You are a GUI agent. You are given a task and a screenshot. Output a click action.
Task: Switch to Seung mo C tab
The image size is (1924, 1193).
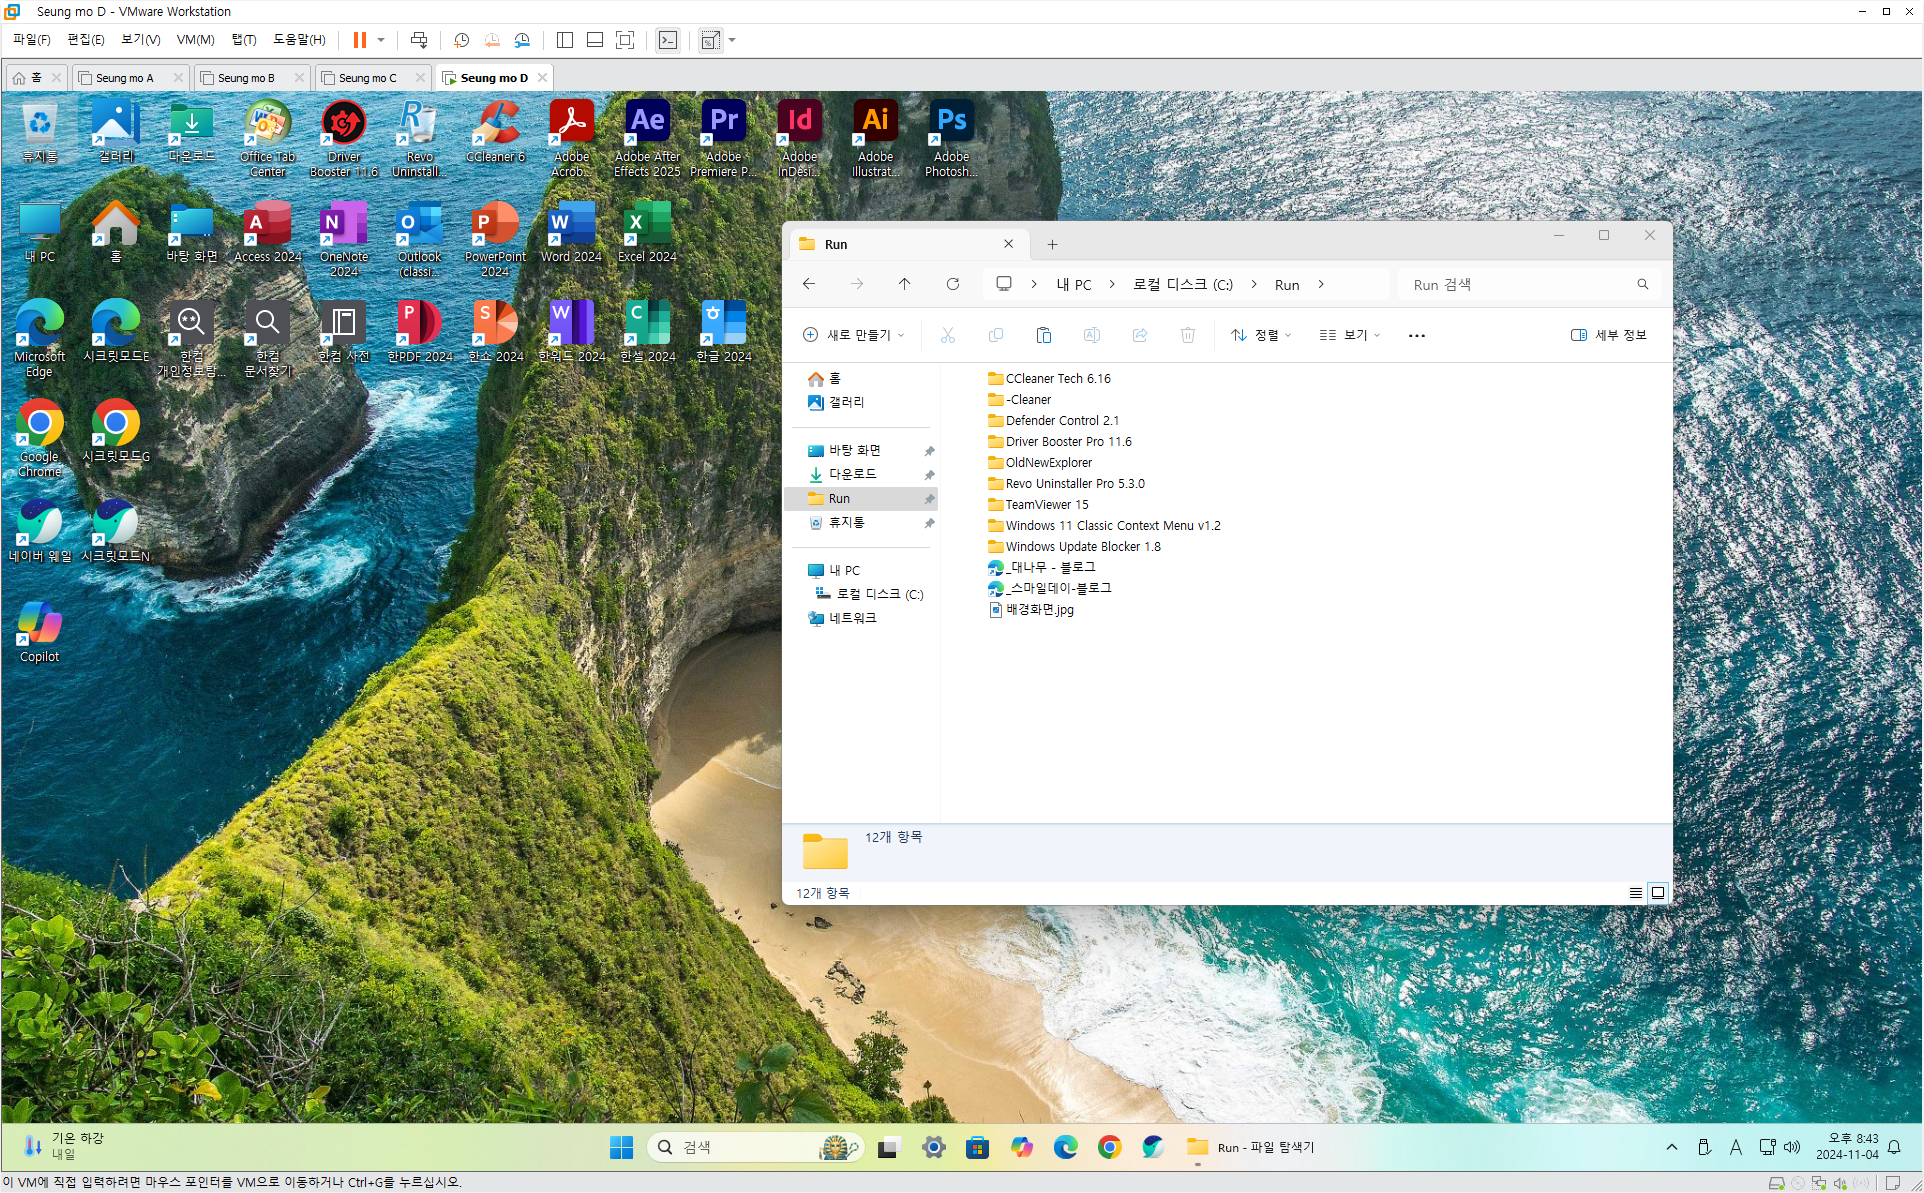pyautogui.click(x=367, y=77)
